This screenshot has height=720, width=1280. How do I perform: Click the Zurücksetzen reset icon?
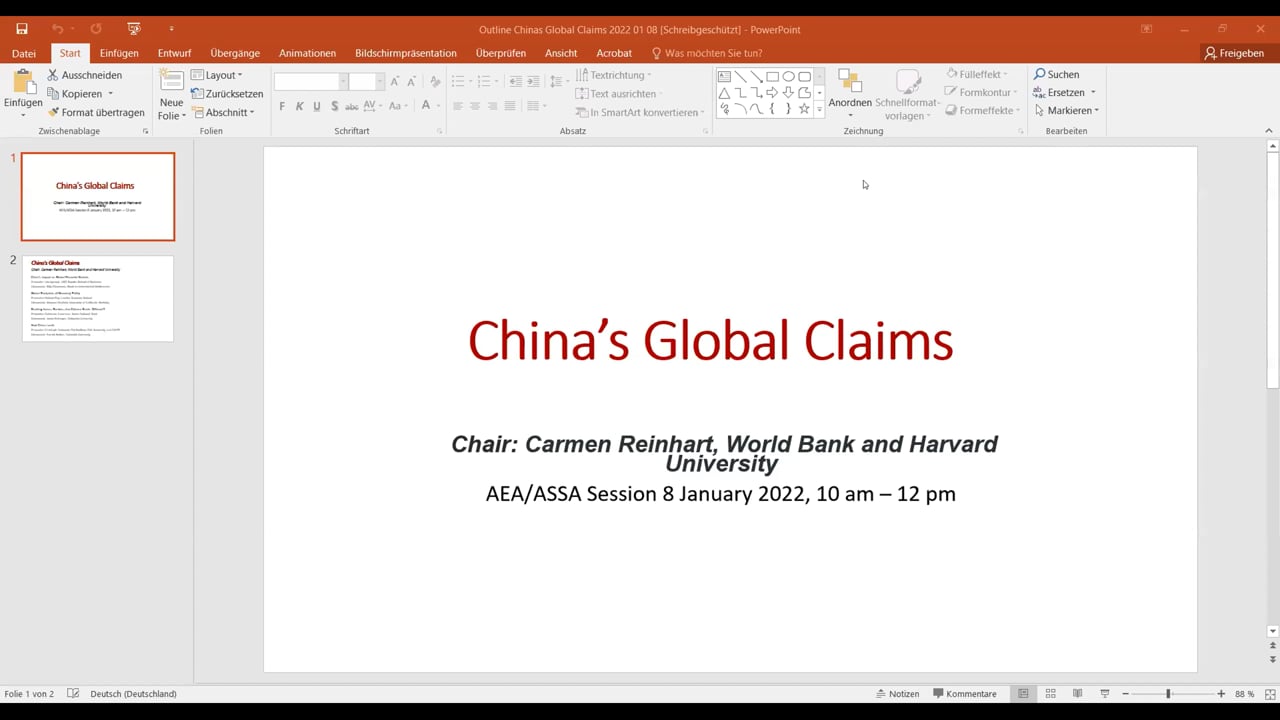pyautogui.click(x=198, y=94)
